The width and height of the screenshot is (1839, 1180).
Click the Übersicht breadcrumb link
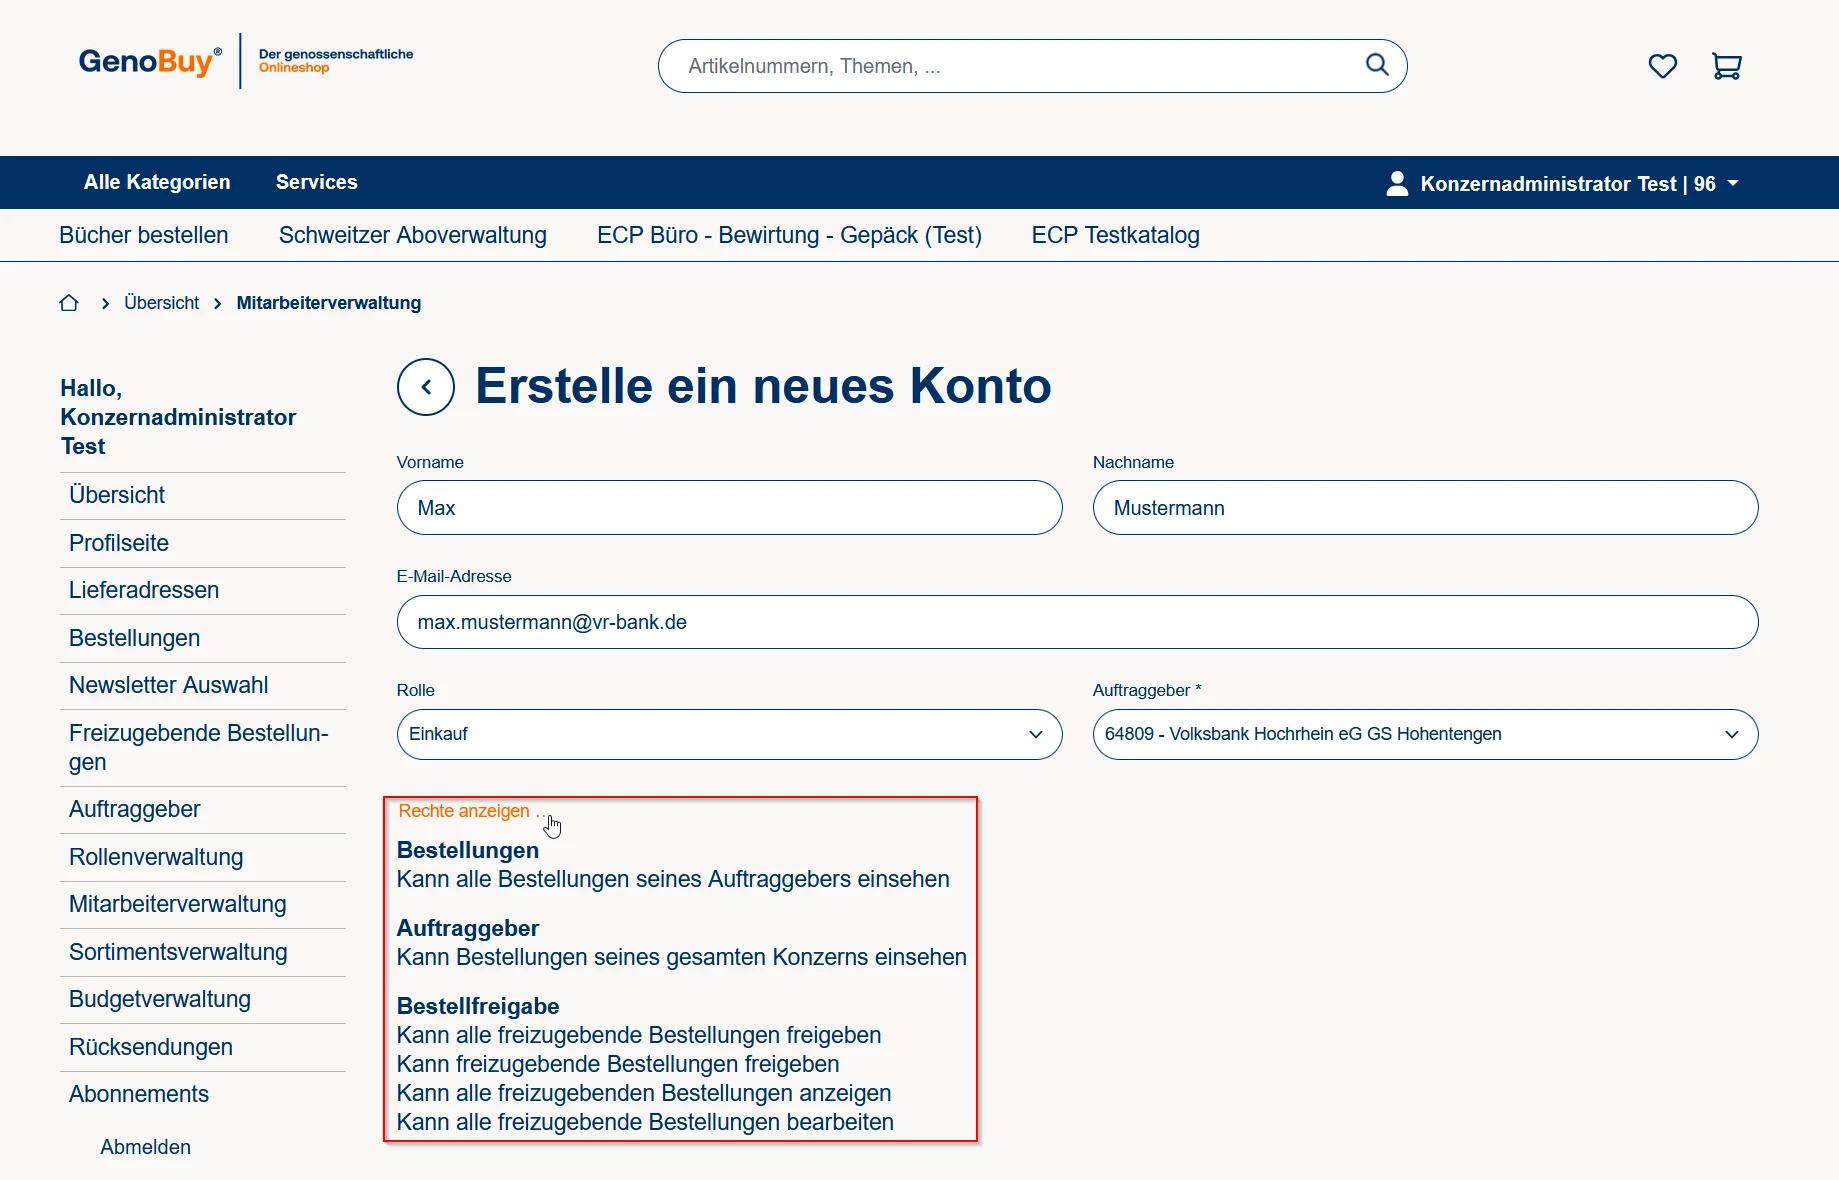pos(161,303)
